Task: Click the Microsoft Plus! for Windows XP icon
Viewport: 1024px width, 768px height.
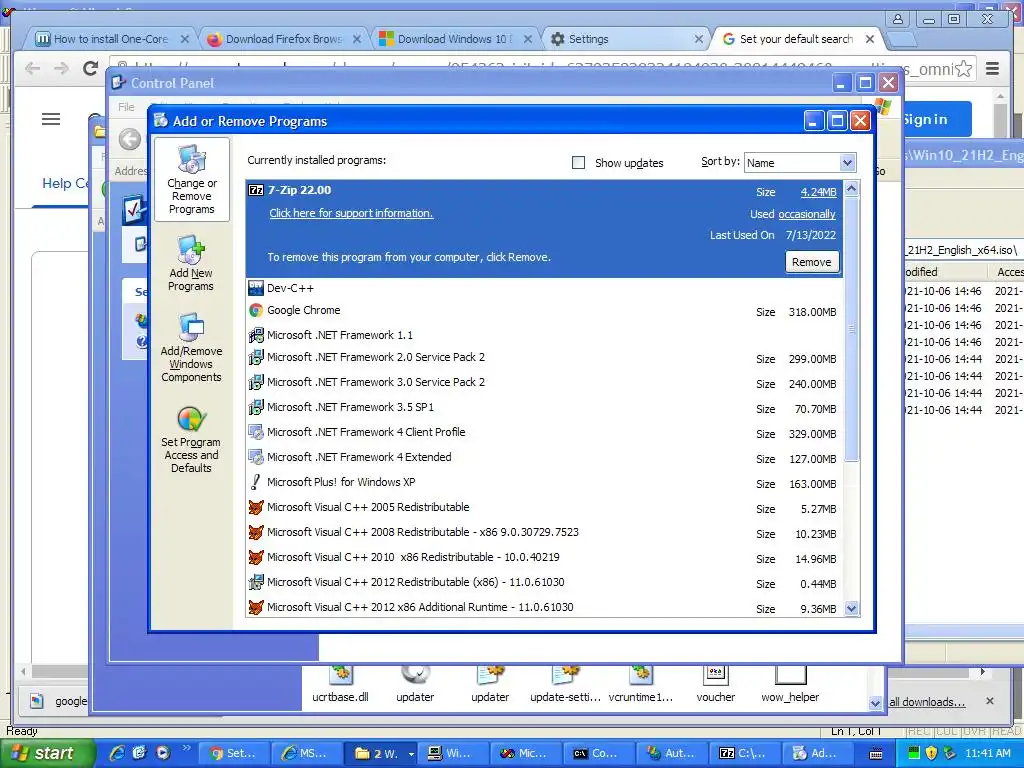Action: tap(256, 482)
